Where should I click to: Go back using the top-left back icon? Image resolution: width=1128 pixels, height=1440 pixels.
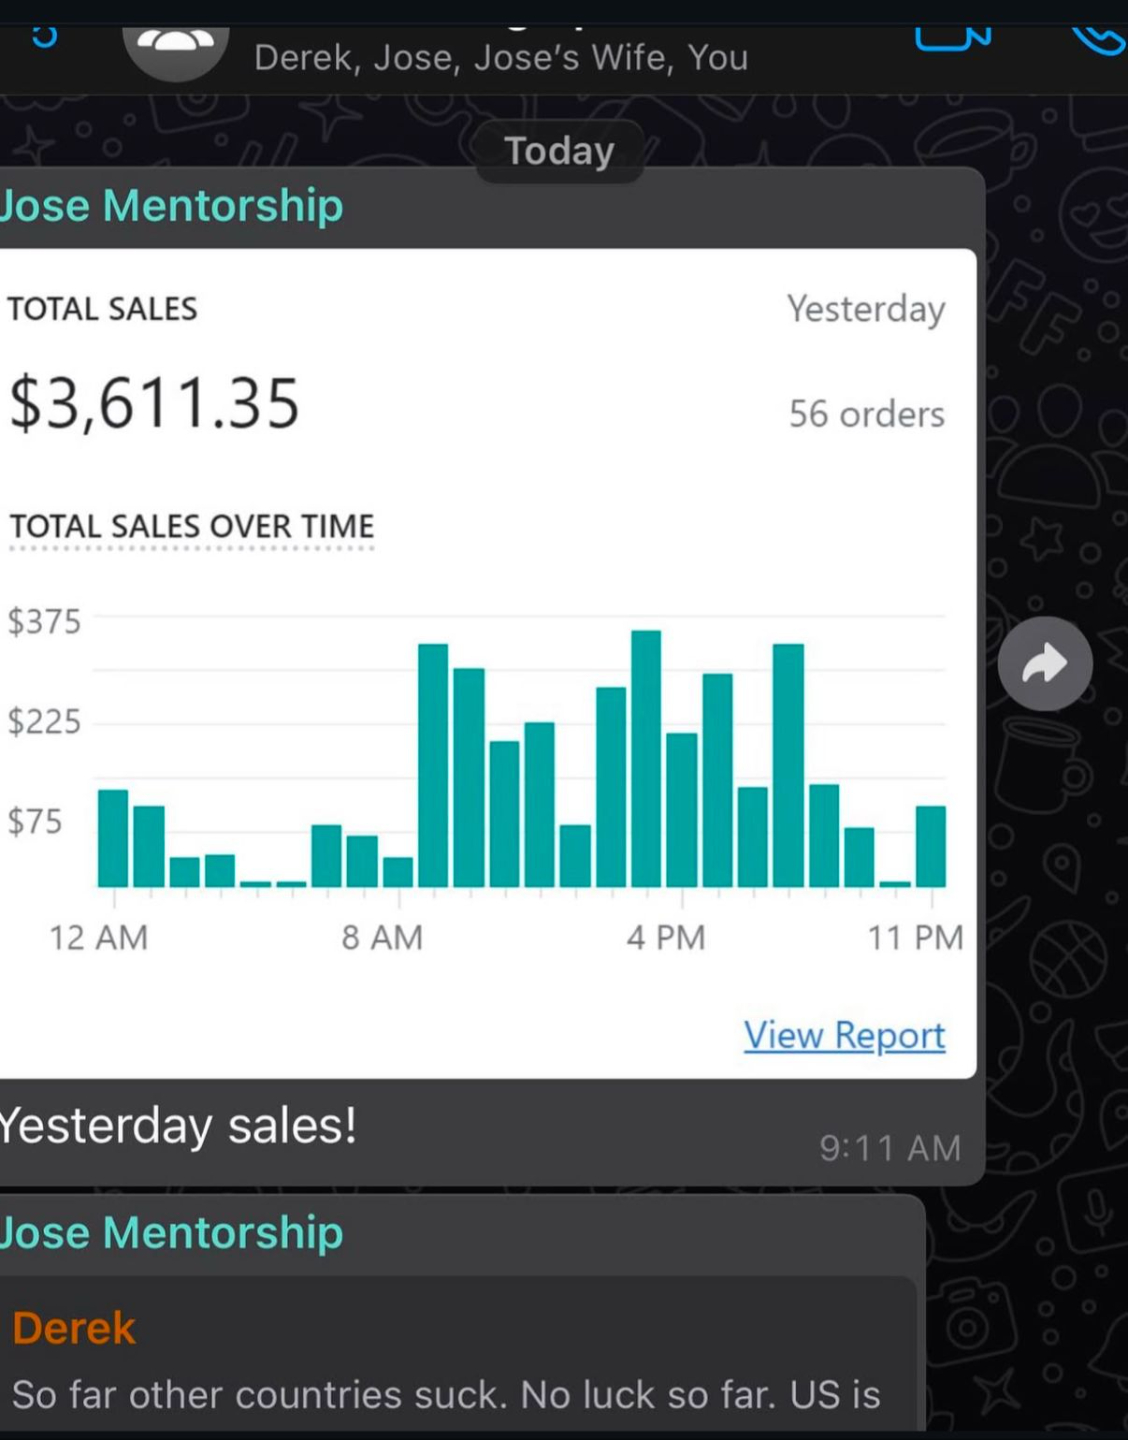click(x=44, y=38)
